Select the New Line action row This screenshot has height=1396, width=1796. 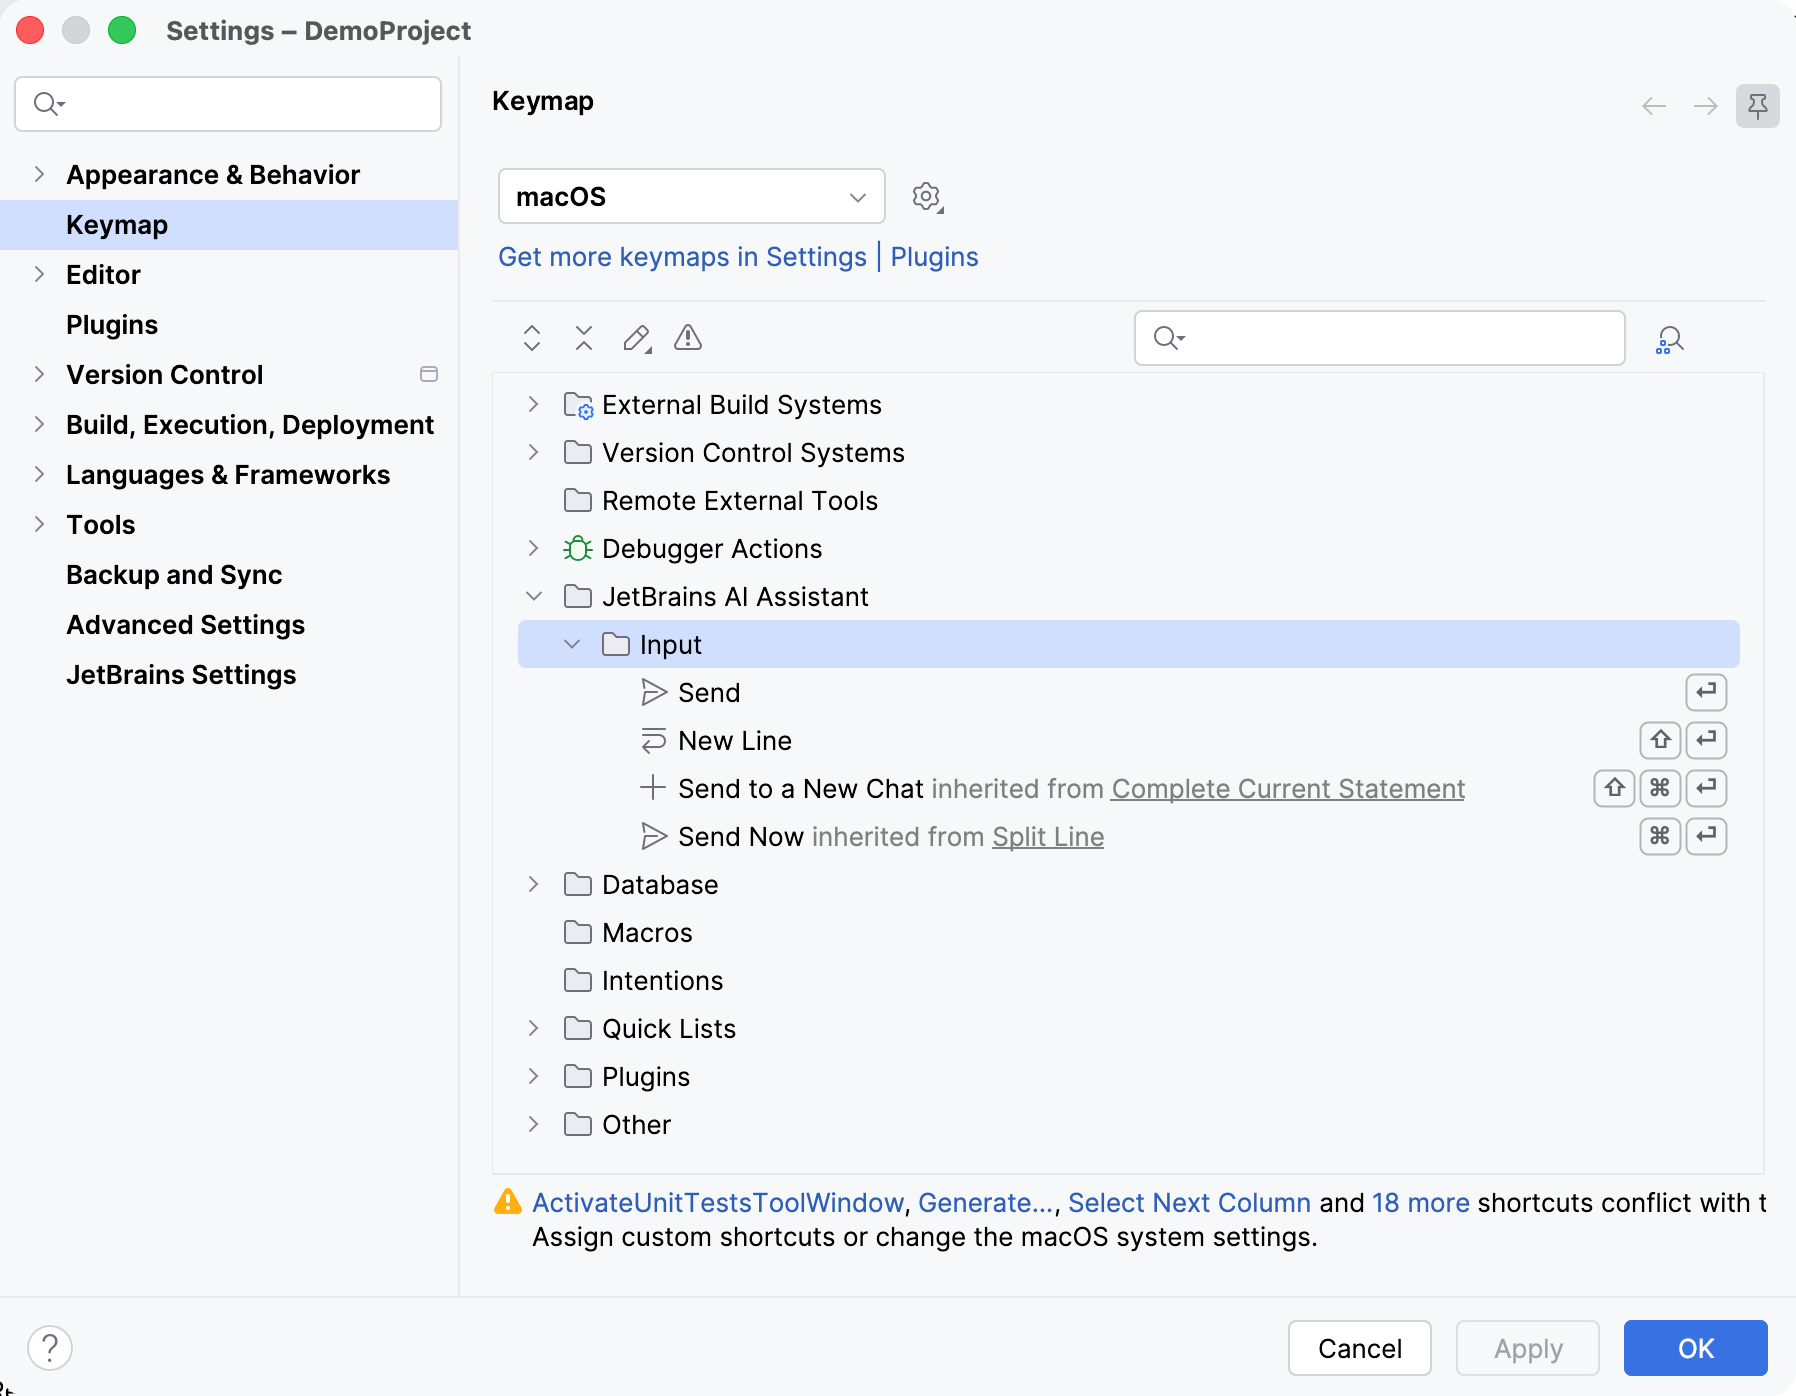pos(1129,741)
